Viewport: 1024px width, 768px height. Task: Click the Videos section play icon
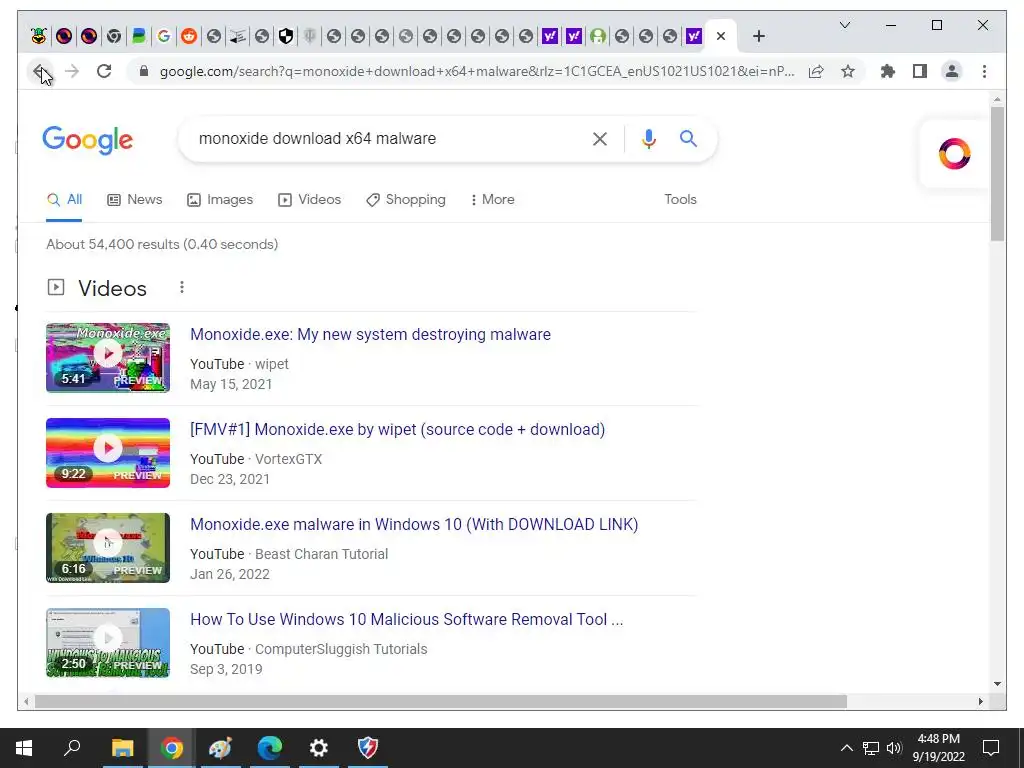(x=56, y=287)
